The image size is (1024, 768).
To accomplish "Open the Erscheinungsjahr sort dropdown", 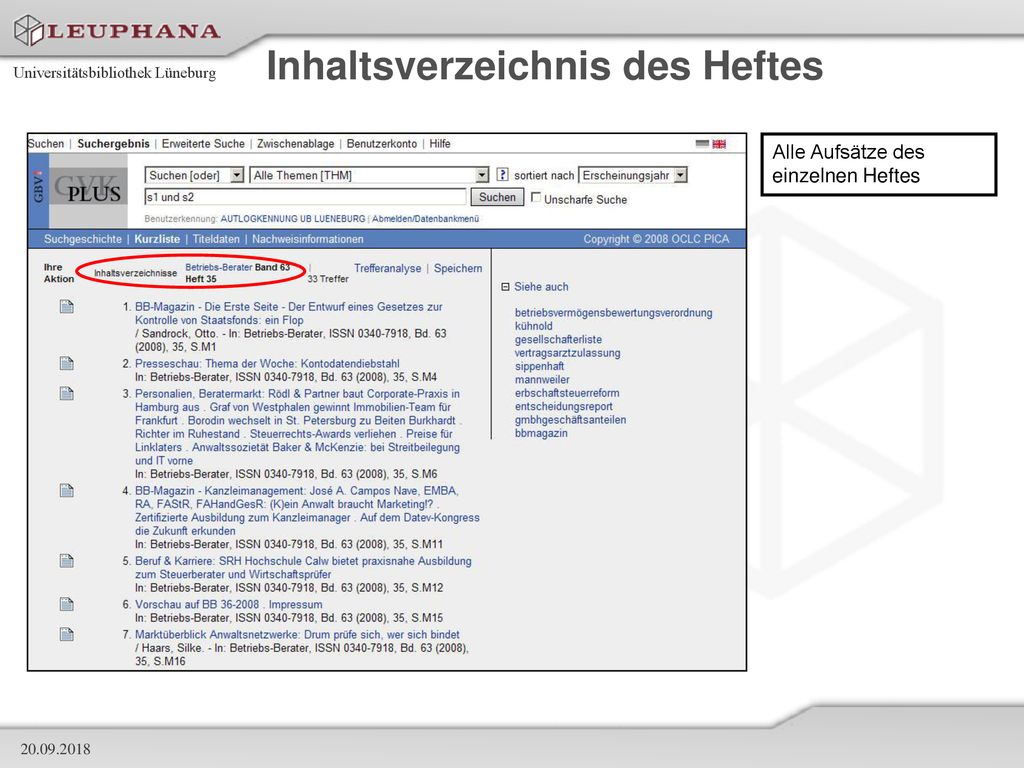I will click(633, 175).
